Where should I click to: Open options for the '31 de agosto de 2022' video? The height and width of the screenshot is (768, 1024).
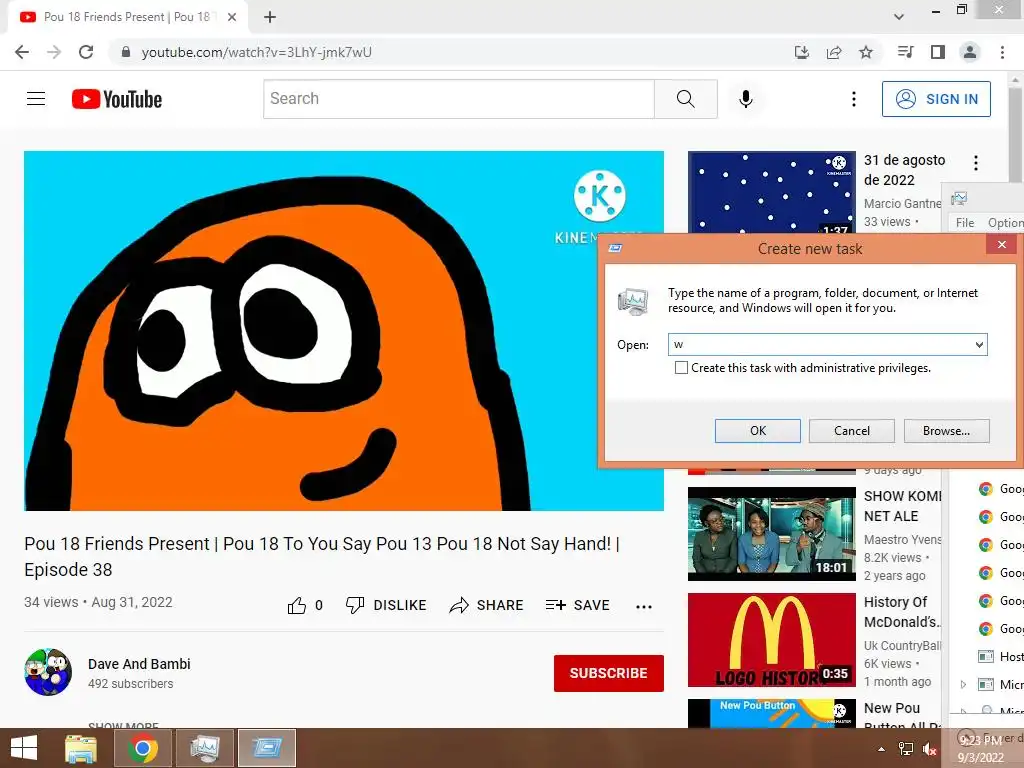point(976,163)
